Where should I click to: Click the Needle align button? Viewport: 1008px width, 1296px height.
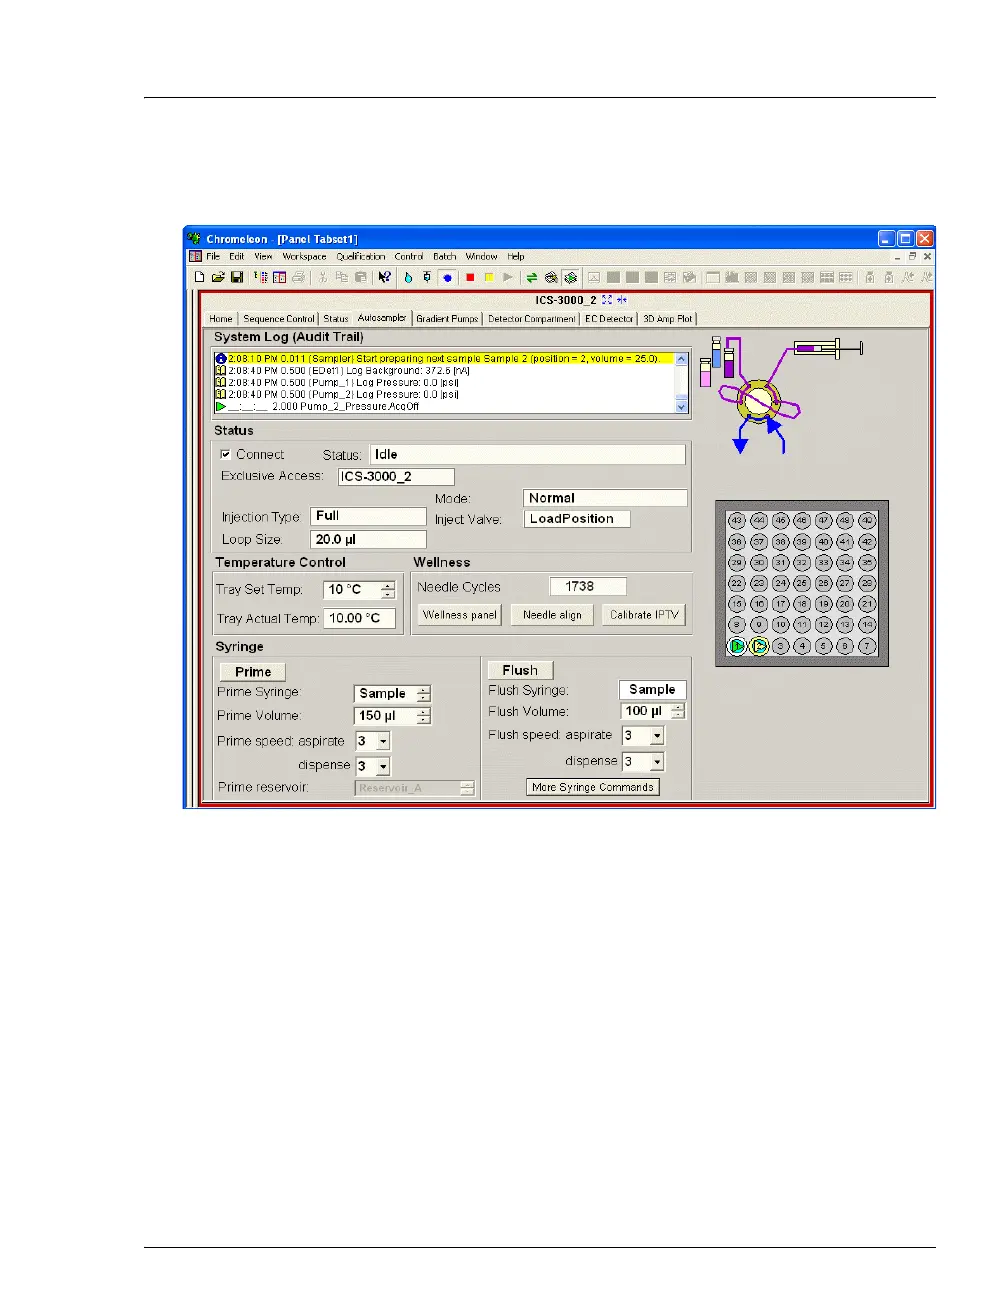[x=552, y=615]
